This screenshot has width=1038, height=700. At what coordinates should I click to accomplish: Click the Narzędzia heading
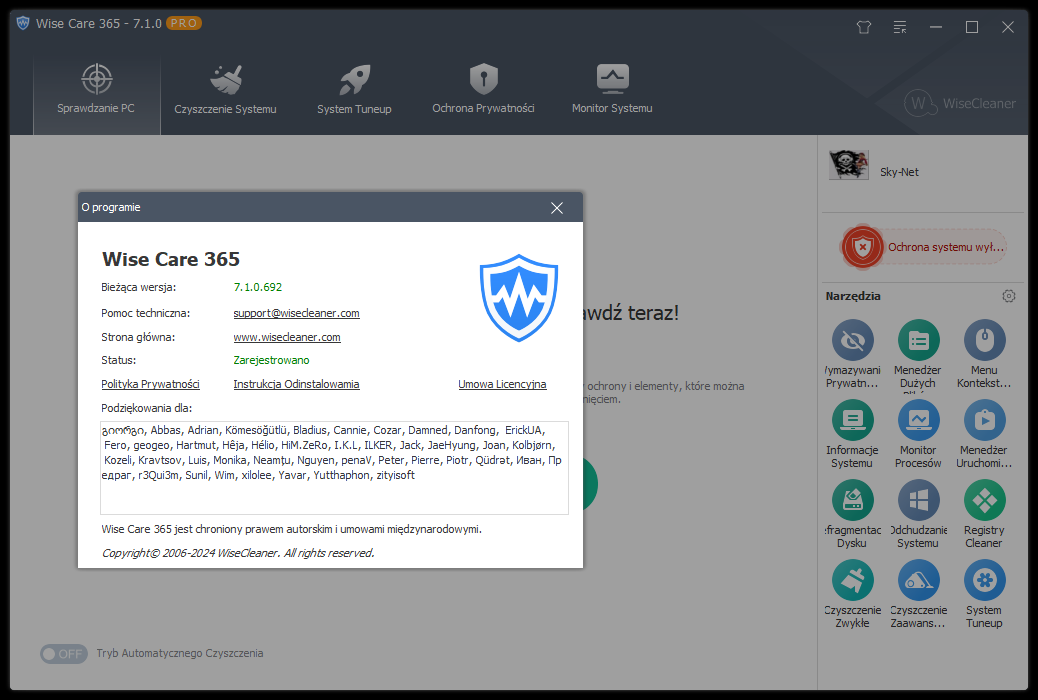pos(853,296)
